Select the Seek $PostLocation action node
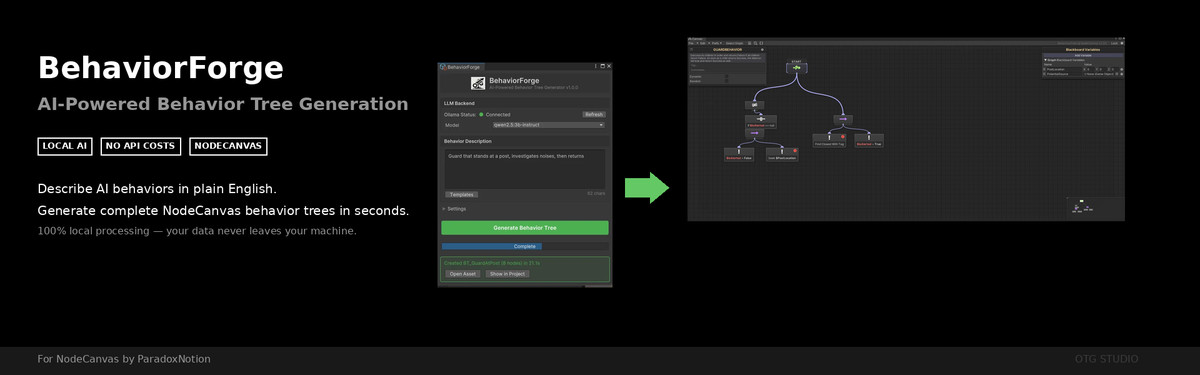Viewport: 1200px width, 375px height. point(782,154)
